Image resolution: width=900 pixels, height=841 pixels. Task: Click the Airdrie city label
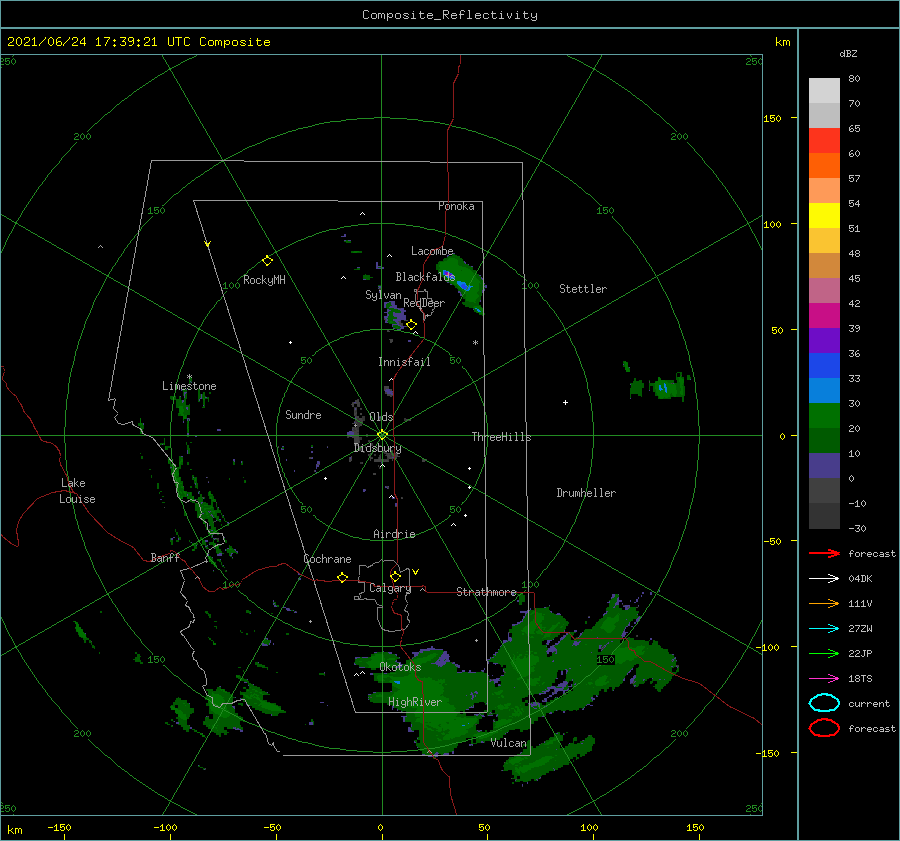click(x=394, y=534)
